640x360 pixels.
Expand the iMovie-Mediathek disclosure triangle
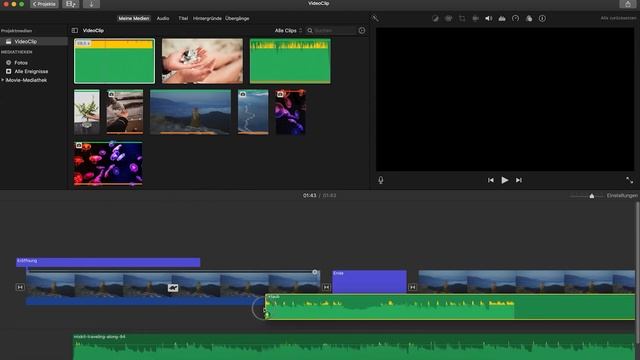click(2, 80)
